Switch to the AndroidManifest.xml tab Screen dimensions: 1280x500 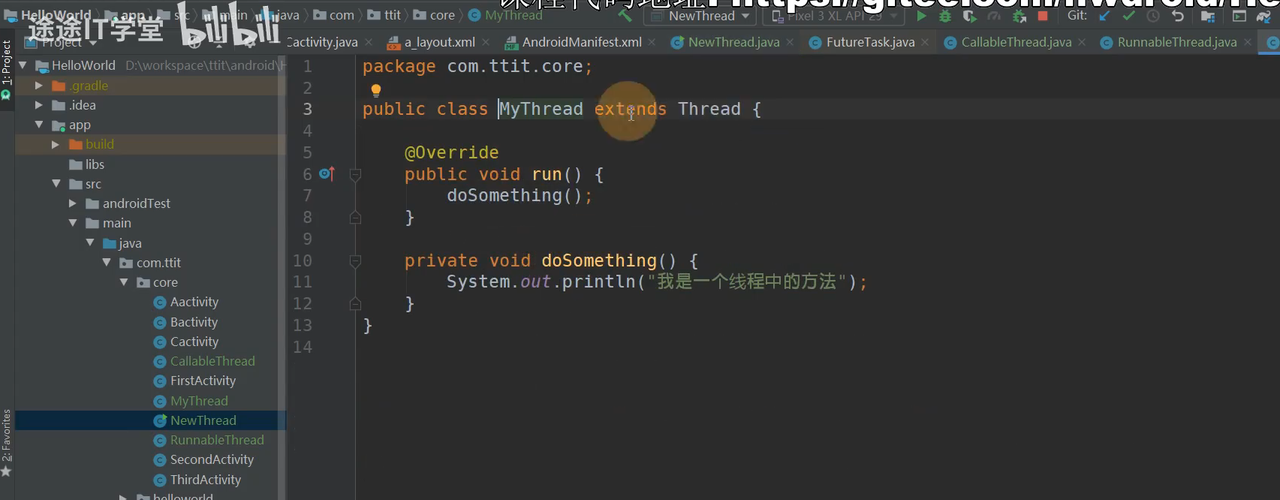click(582, 42)
